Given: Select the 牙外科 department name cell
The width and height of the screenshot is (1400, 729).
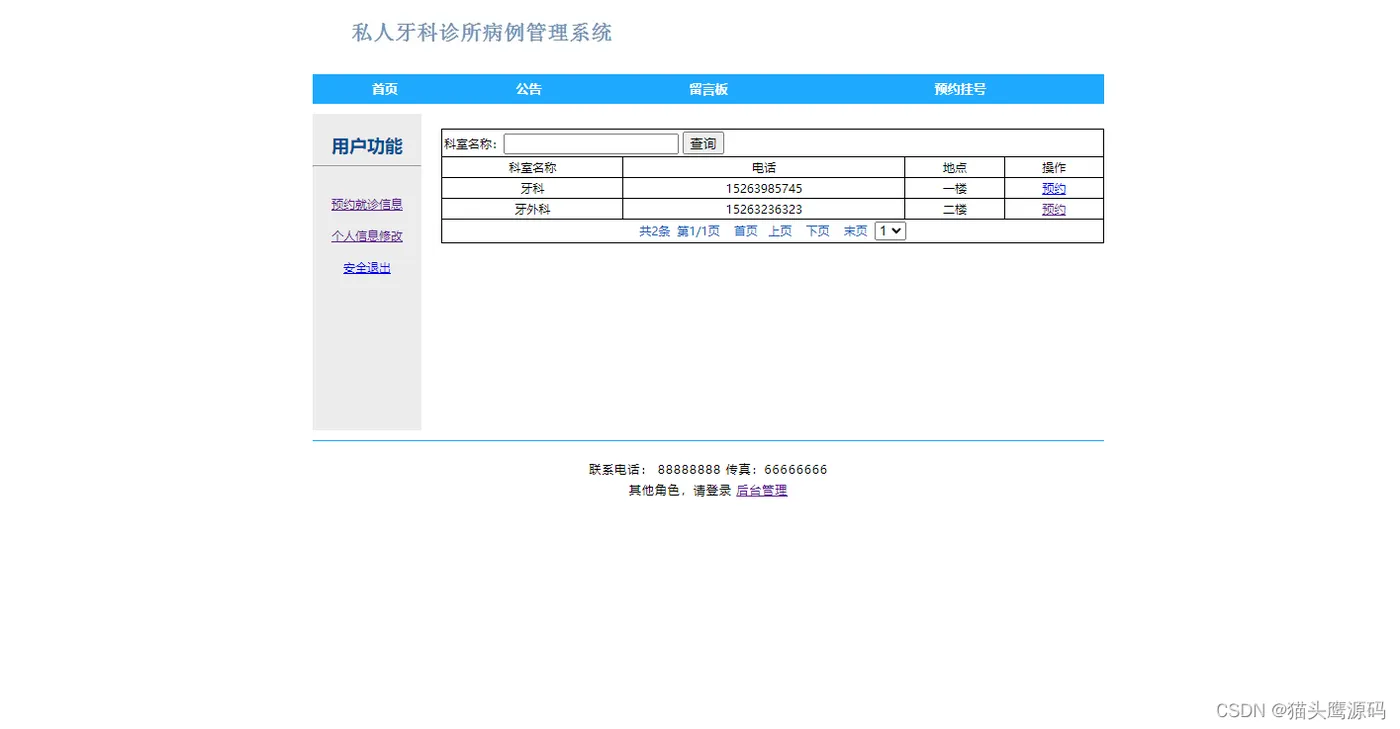Looking at the screenshot, I should click(x=532, y=209).
